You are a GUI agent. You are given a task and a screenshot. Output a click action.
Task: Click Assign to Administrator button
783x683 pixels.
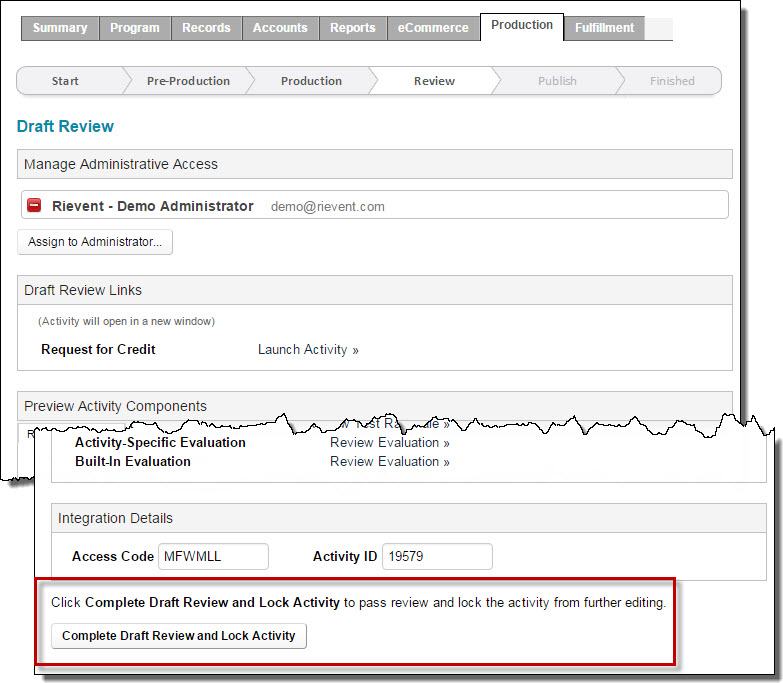(x=95, y=242)
